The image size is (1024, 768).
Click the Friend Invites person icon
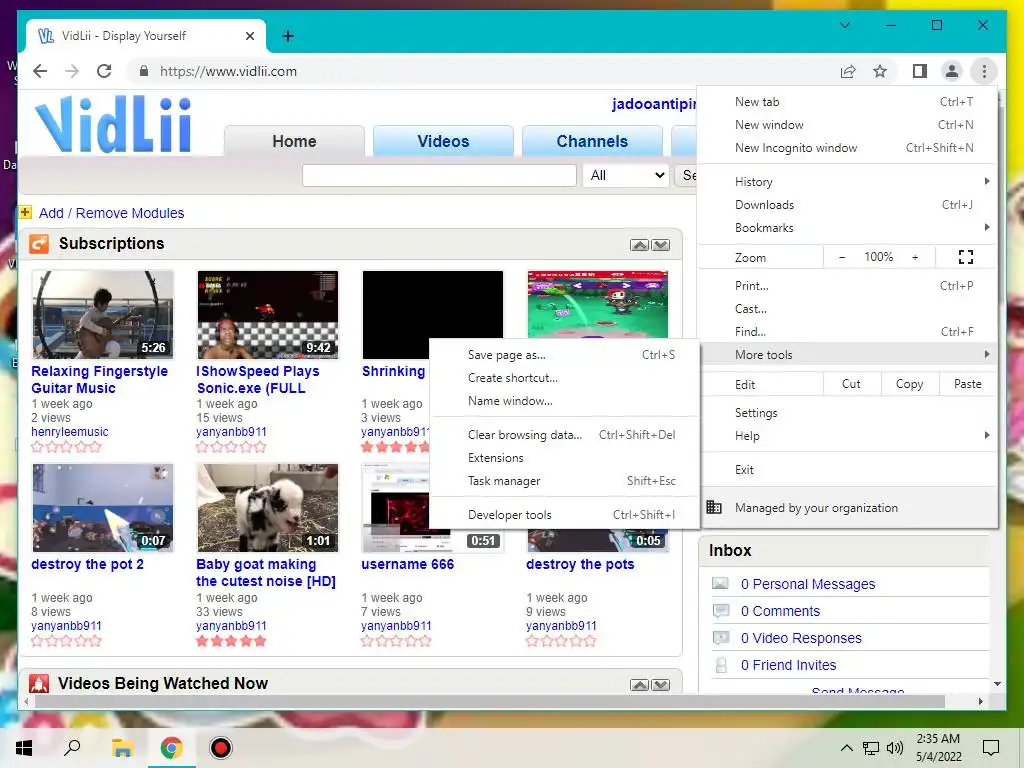pos(721,665)
